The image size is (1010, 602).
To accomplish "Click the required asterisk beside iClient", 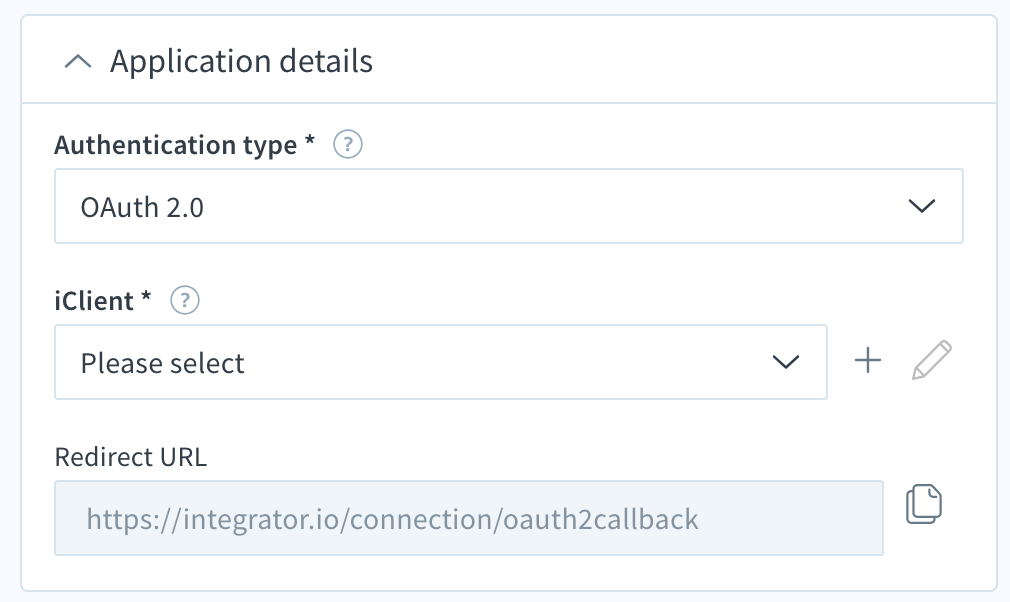I will point(146,296).
